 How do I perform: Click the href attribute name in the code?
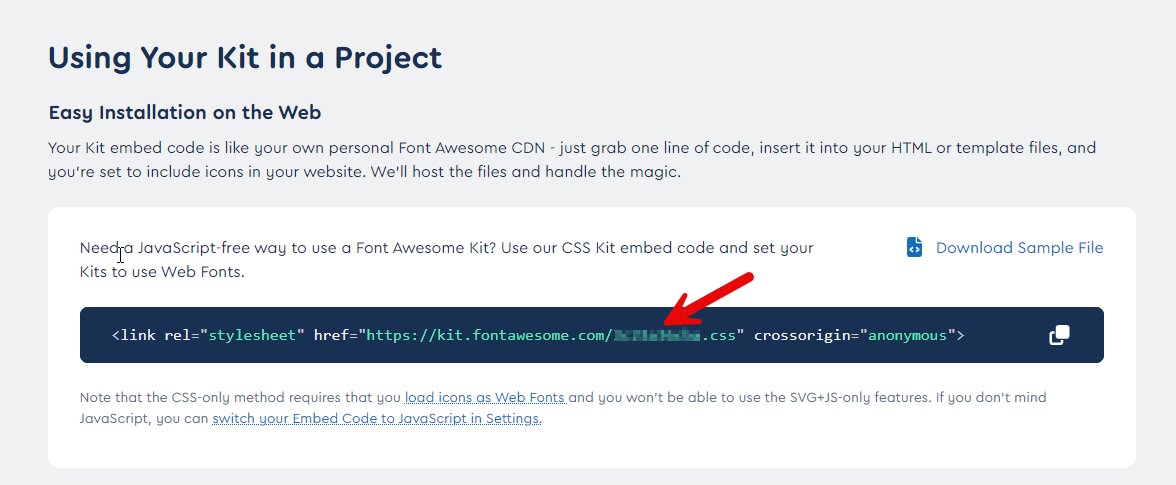pos(330,335)
